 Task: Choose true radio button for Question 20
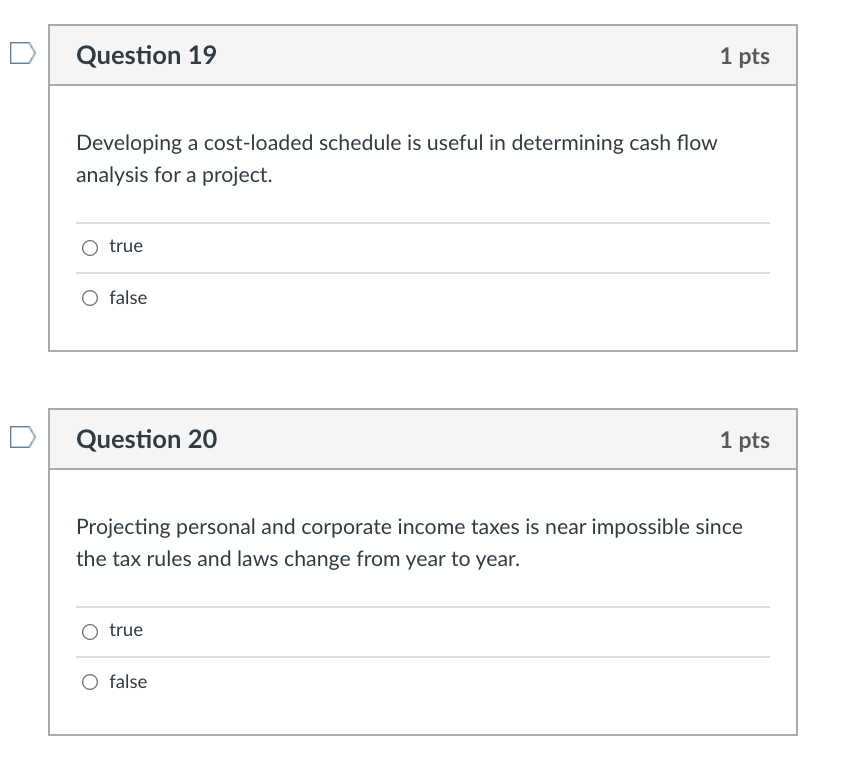(90, 631)
